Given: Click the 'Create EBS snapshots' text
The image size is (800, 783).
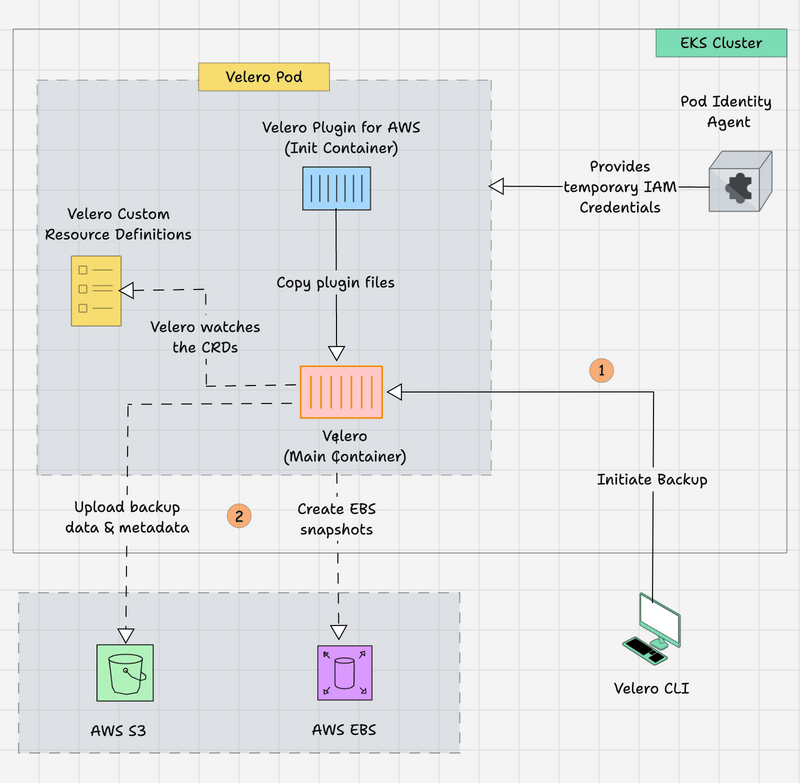Looking at the screenshot, I should tap(337, 519).
